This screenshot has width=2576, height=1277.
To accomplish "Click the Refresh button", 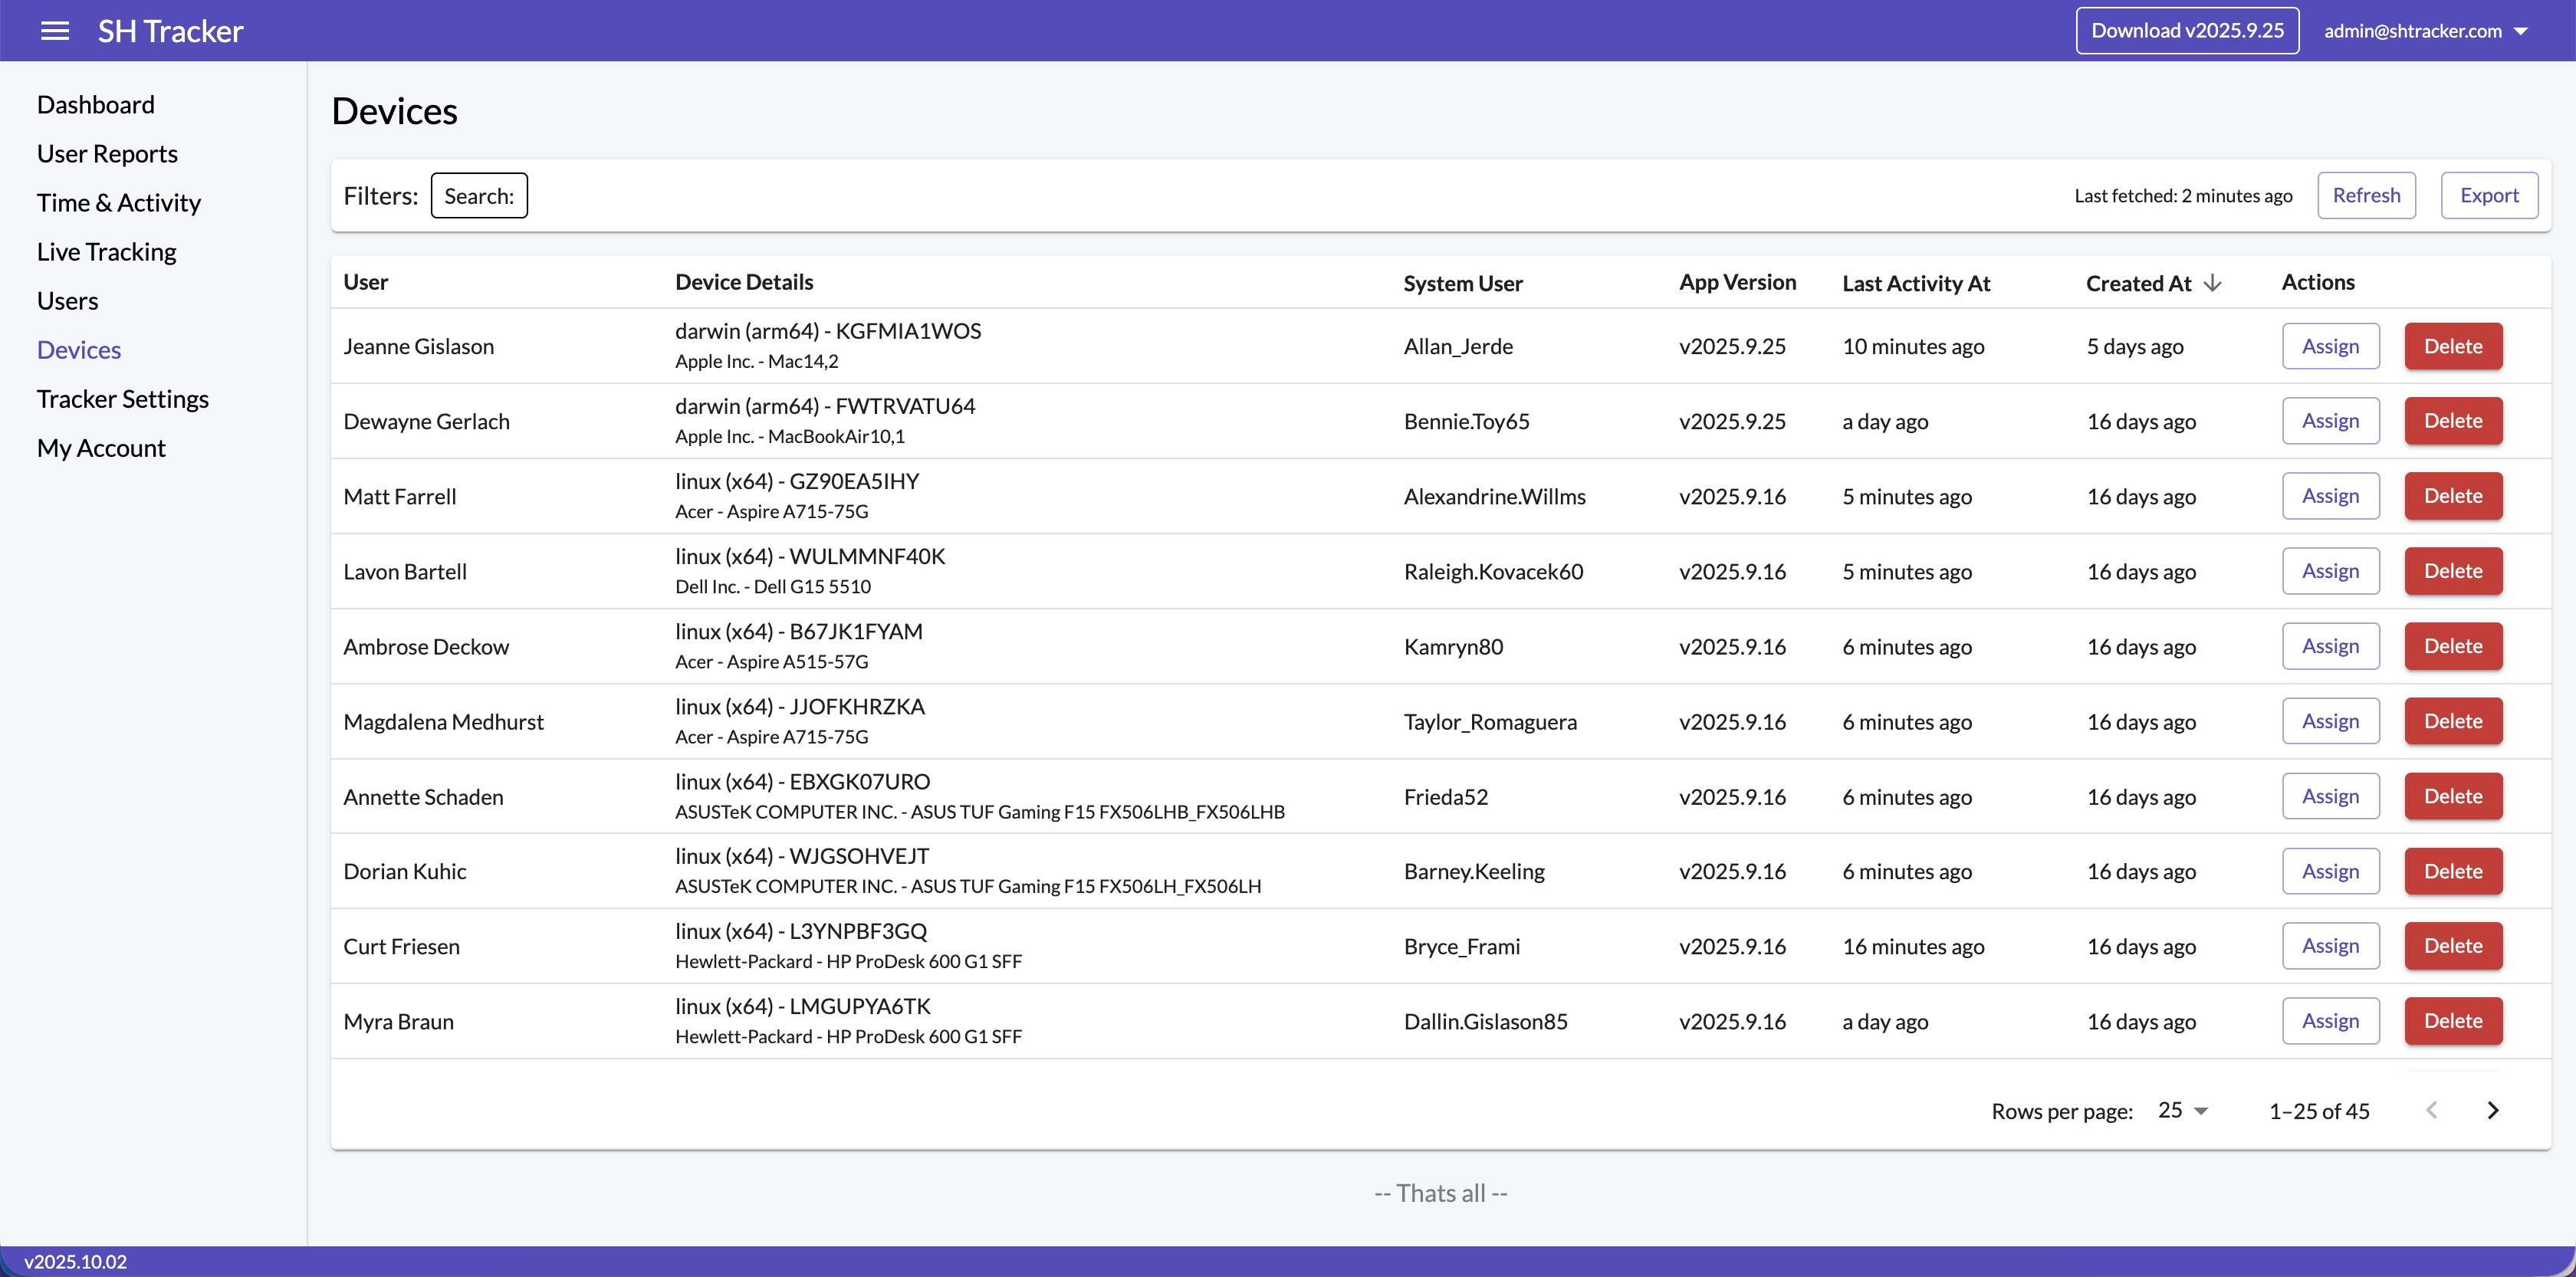I will click(2365, 195).
